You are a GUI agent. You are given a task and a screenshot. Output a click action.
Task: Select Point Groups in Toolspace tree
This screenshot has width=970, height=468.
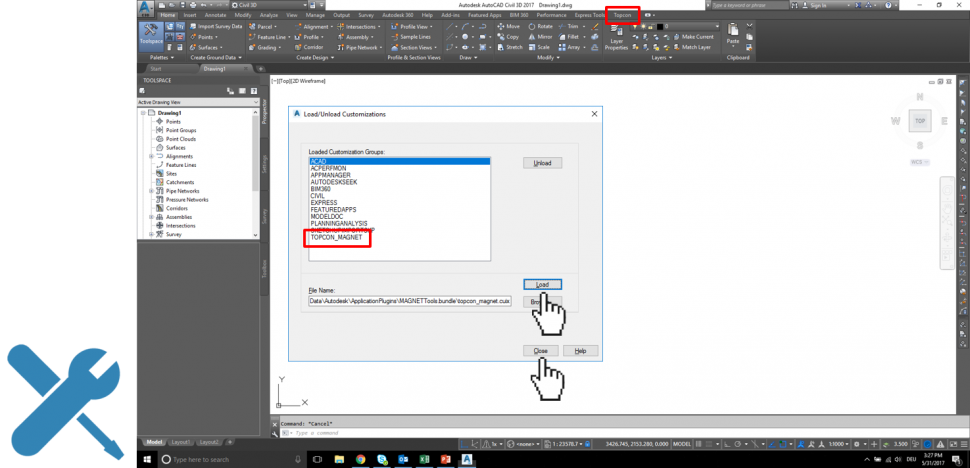point(181,130)
